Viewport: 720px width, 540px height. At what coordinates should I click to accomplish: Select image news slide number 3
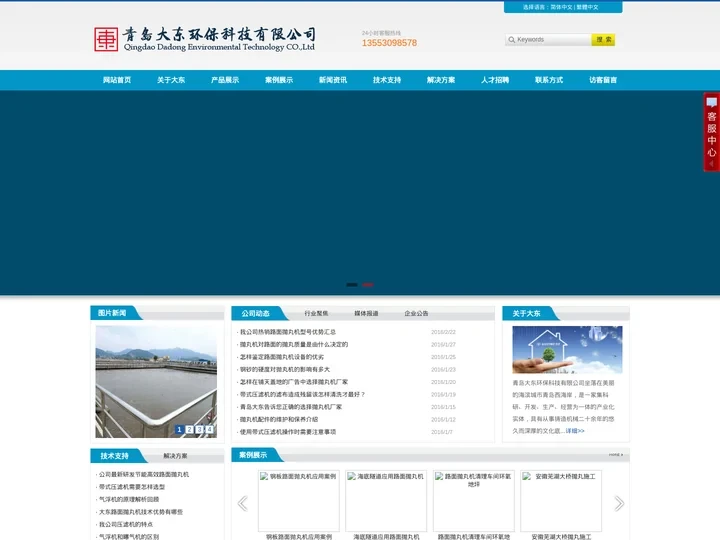[199, 429]
